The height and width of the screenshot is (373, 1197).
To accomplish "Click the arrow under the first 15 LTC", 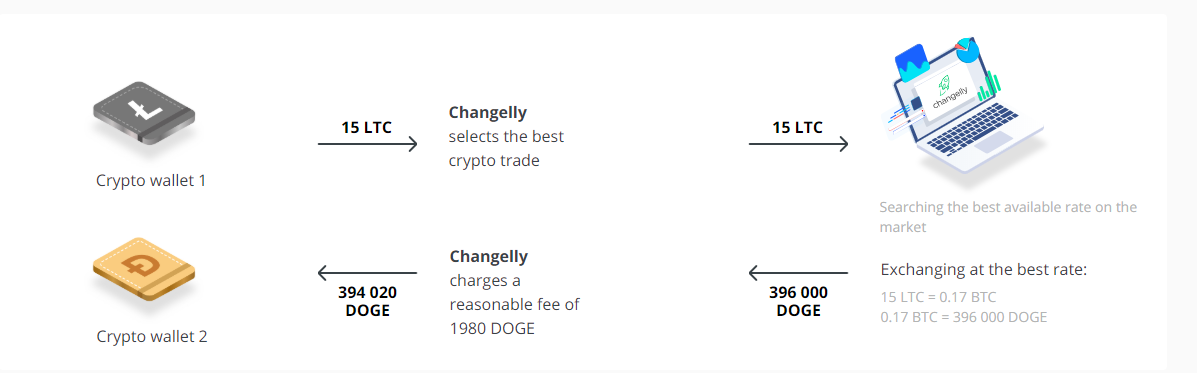I will click(x=367, y=143).
